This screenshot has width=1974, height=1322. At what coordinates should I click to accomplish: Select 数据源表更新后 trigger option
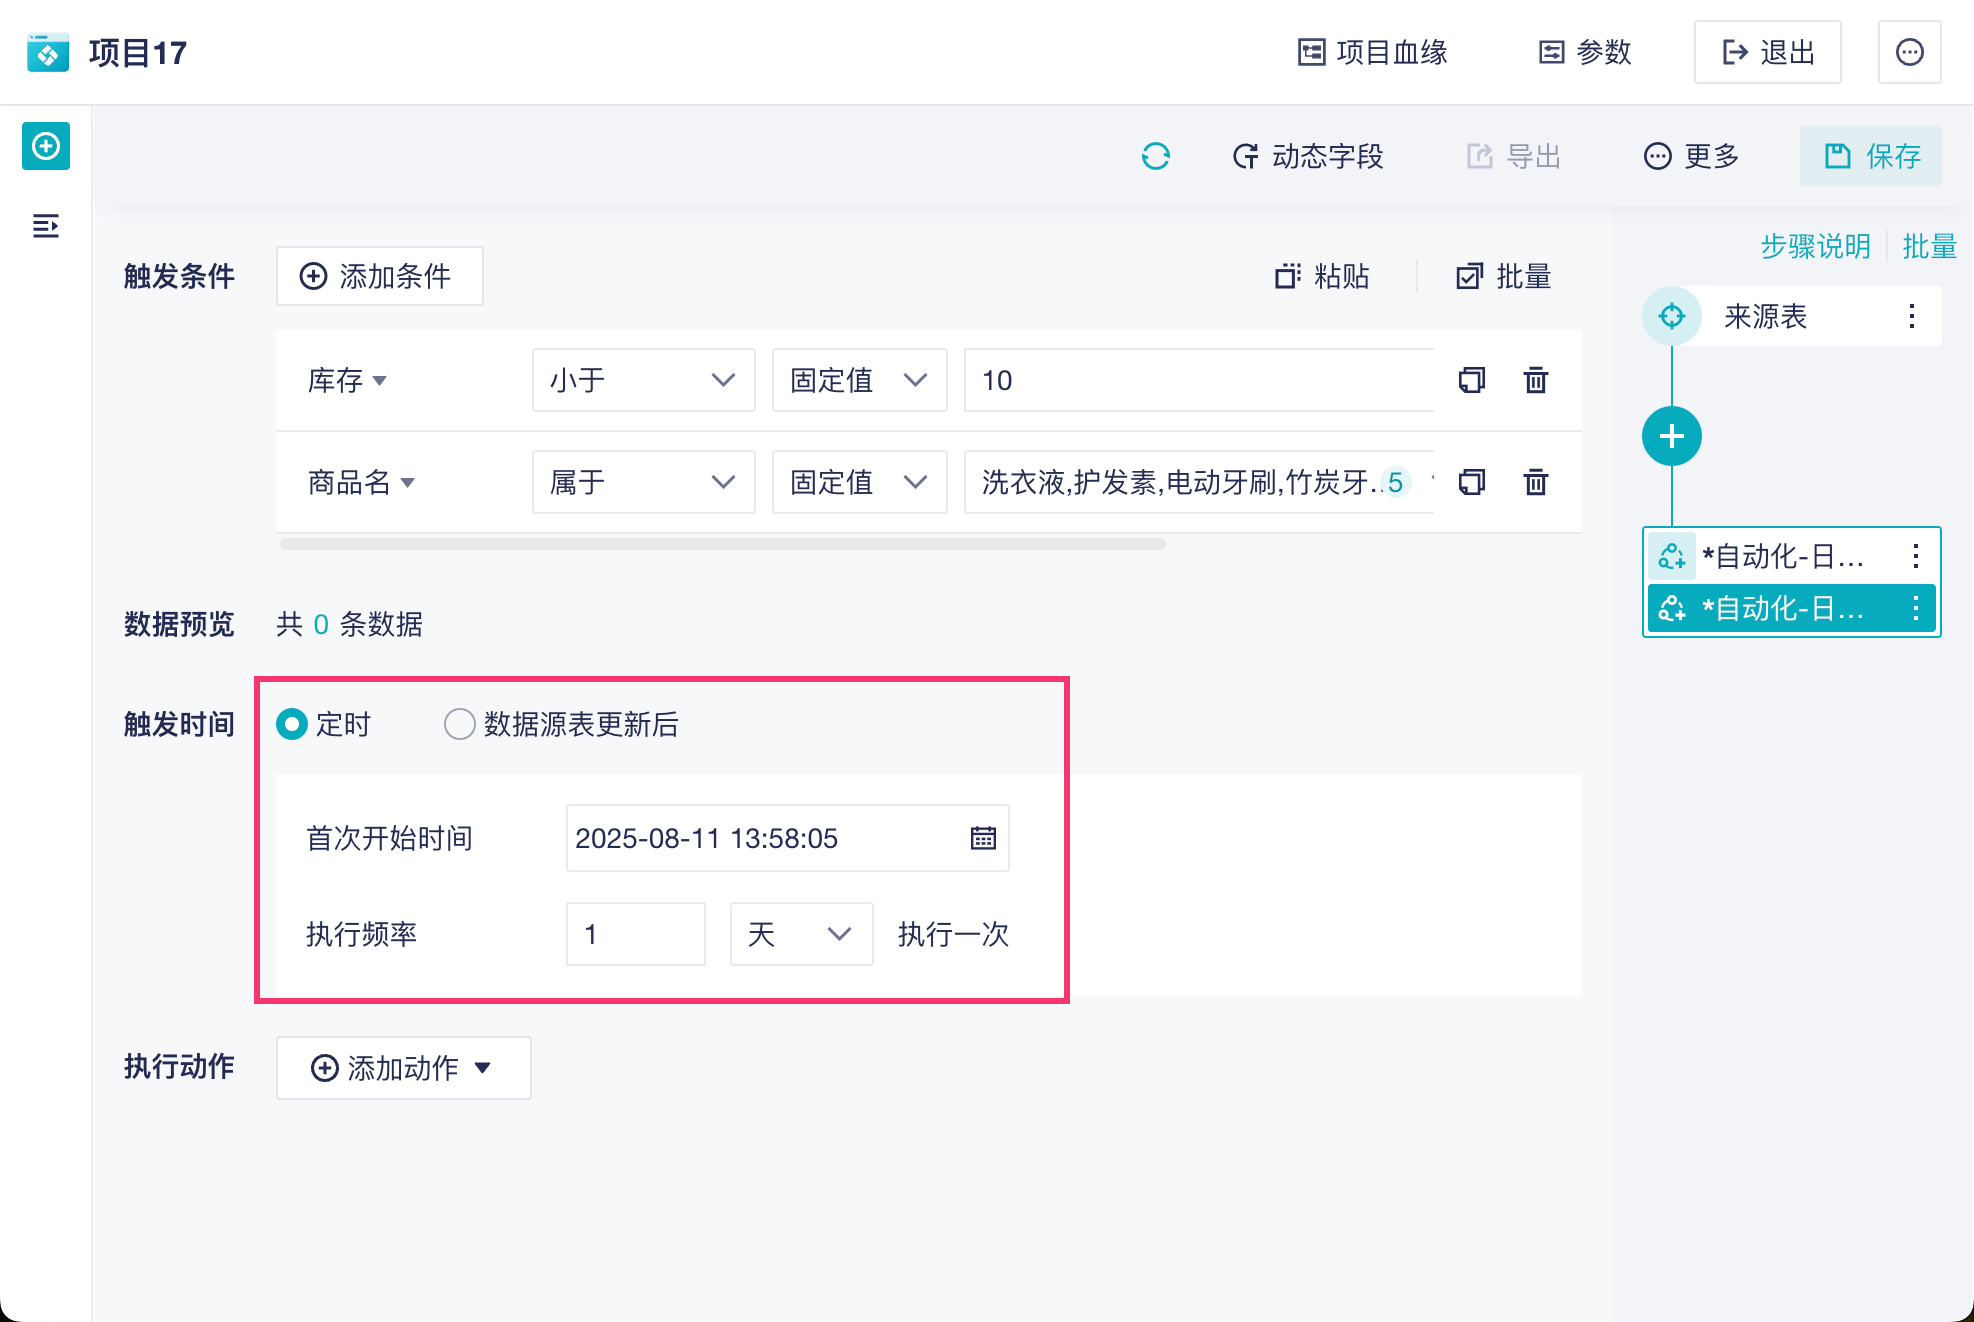pyautogui.click(x=460, y=724)
